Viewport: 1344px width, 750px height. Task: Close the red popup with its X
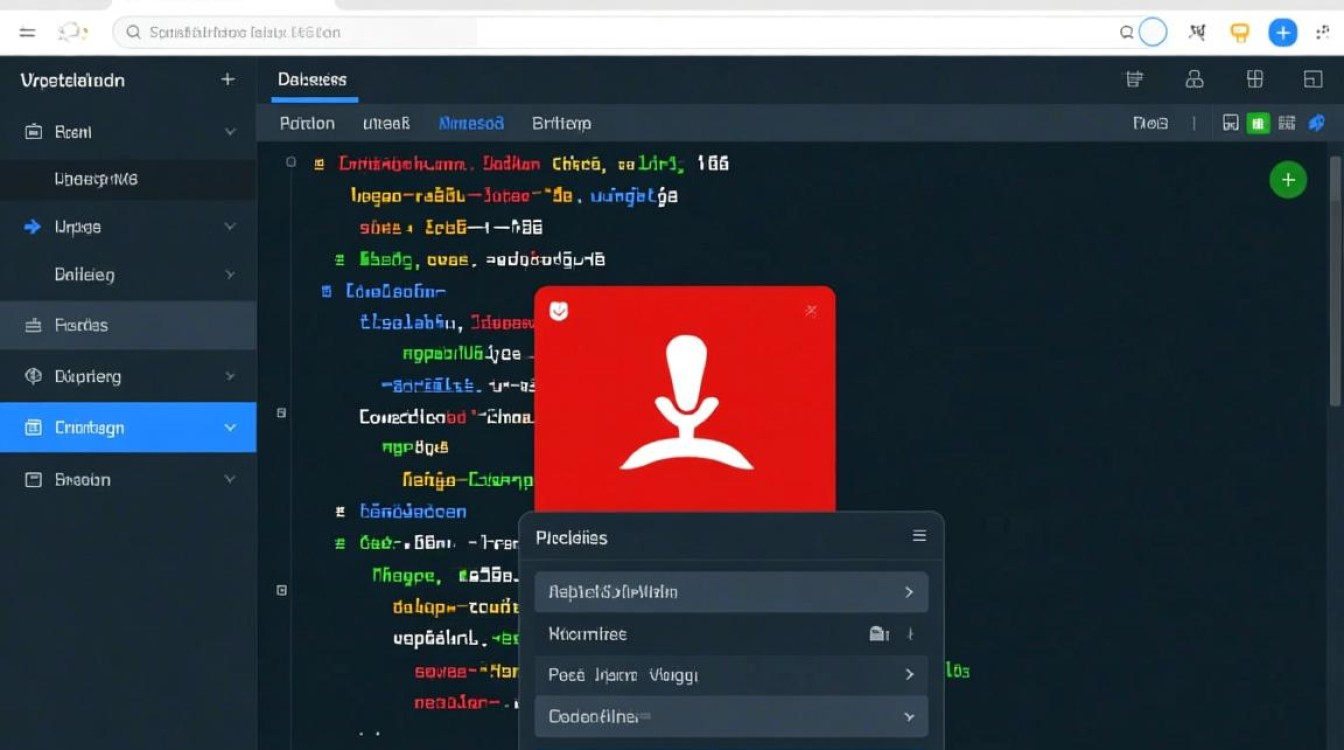point(811,311)
